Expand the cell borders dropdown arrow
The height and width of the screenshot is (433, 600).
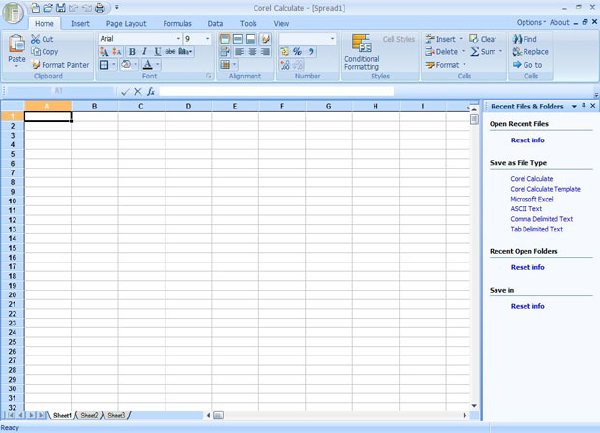[x=114, y=65]
